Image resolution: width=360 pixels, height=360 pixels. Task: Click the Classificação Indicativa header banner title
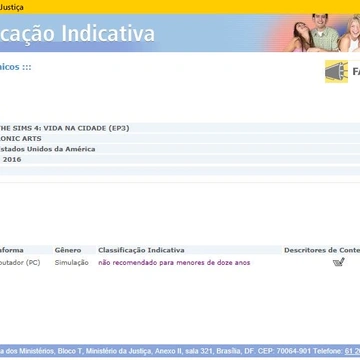[77, 33]
